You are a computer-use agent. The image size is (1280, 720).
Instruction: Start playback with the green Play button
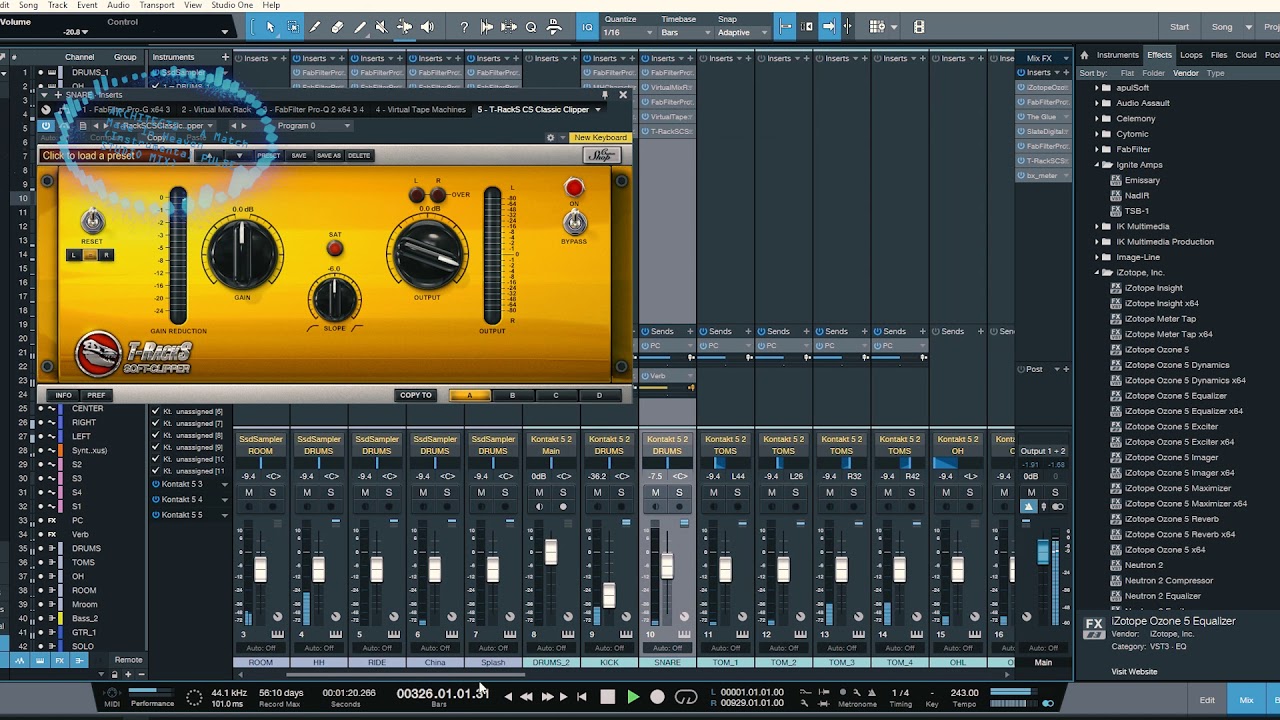click(x=633, y=696)
